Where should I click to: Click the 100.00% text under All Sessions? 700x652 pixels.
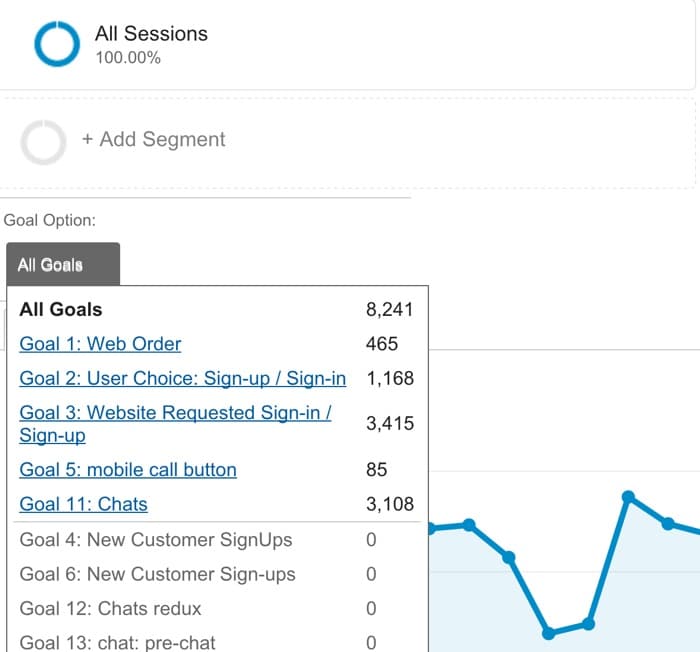[128, 58]
